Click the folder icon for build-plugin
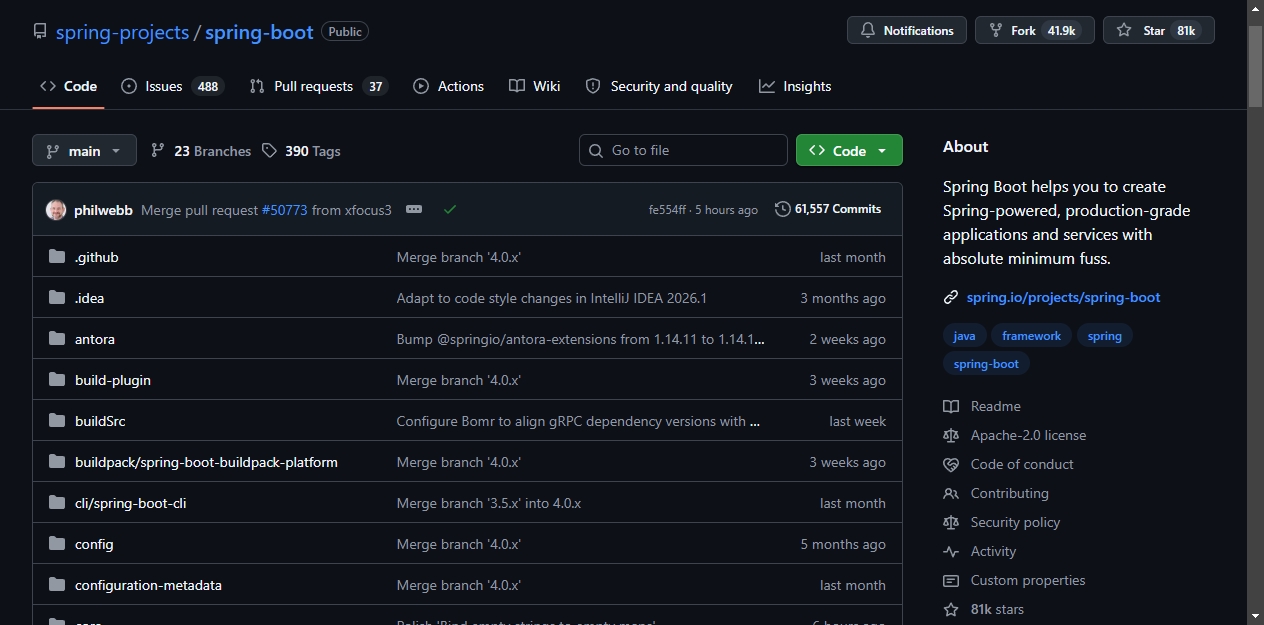1264x625 pixels. (57, 380)
